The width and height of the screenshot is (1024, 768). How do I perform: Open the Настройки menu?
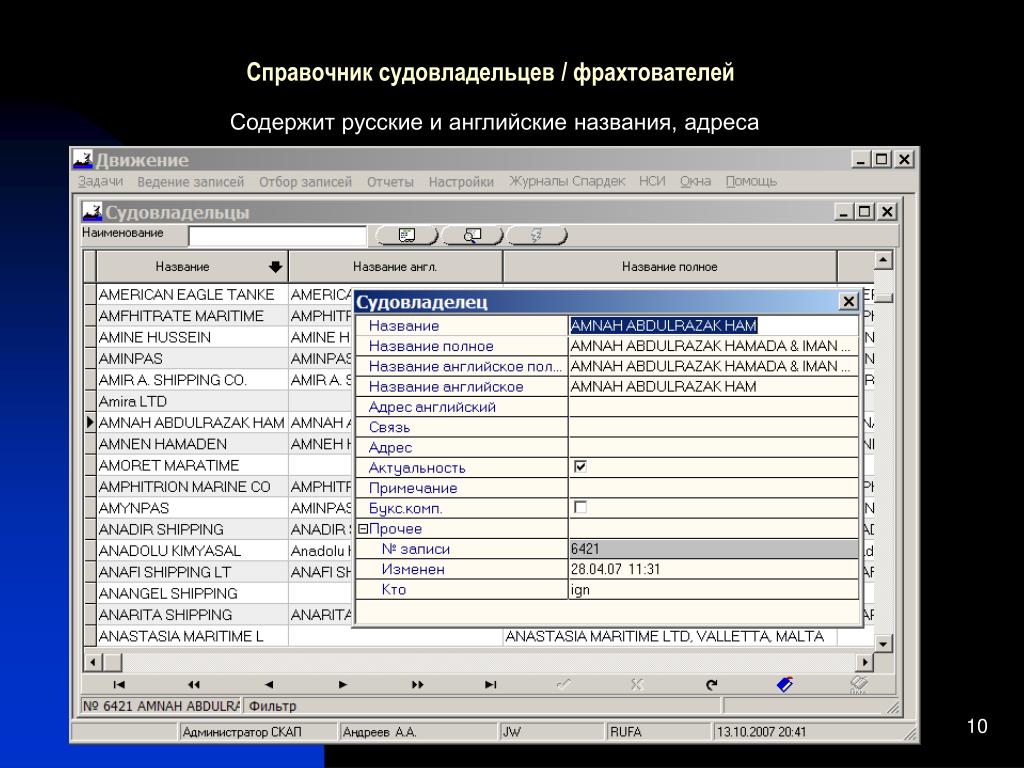pos(461,182)
